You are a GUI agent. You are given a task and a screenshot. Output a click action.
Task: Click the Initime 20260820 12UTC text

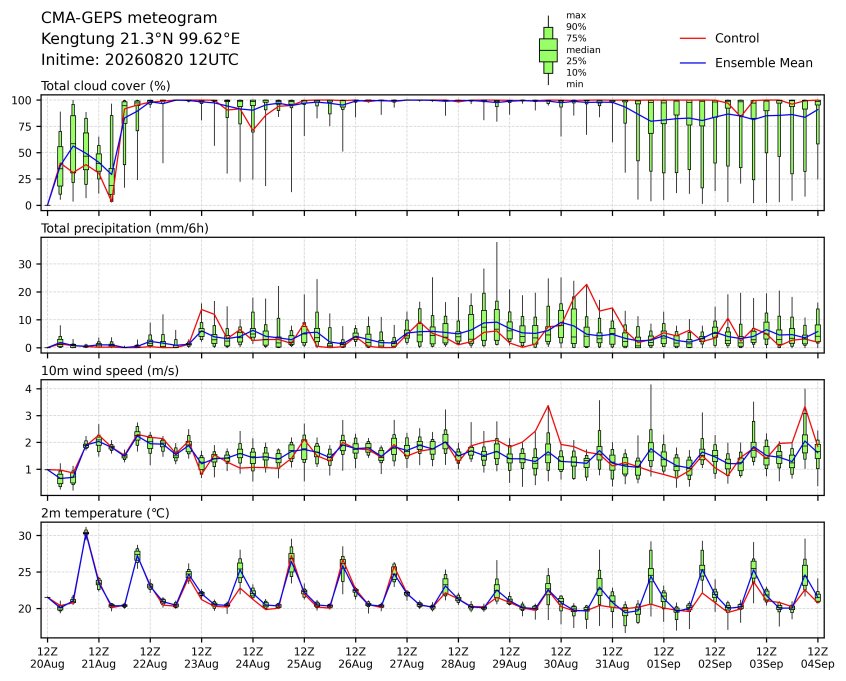[x=140, y=59]
